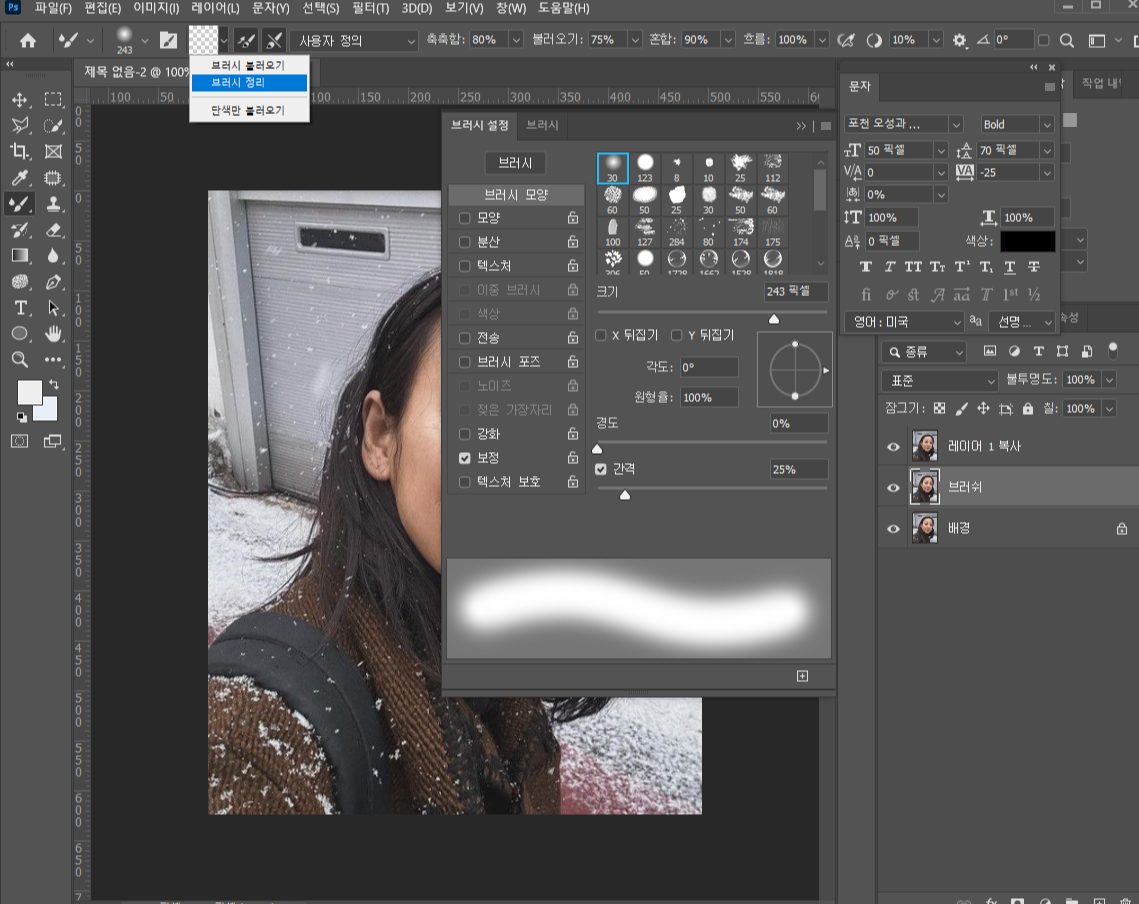Click the foreground color swatch
Image resolution: width=1139 pixels, height=904 pixels.
tap(28, 392)
